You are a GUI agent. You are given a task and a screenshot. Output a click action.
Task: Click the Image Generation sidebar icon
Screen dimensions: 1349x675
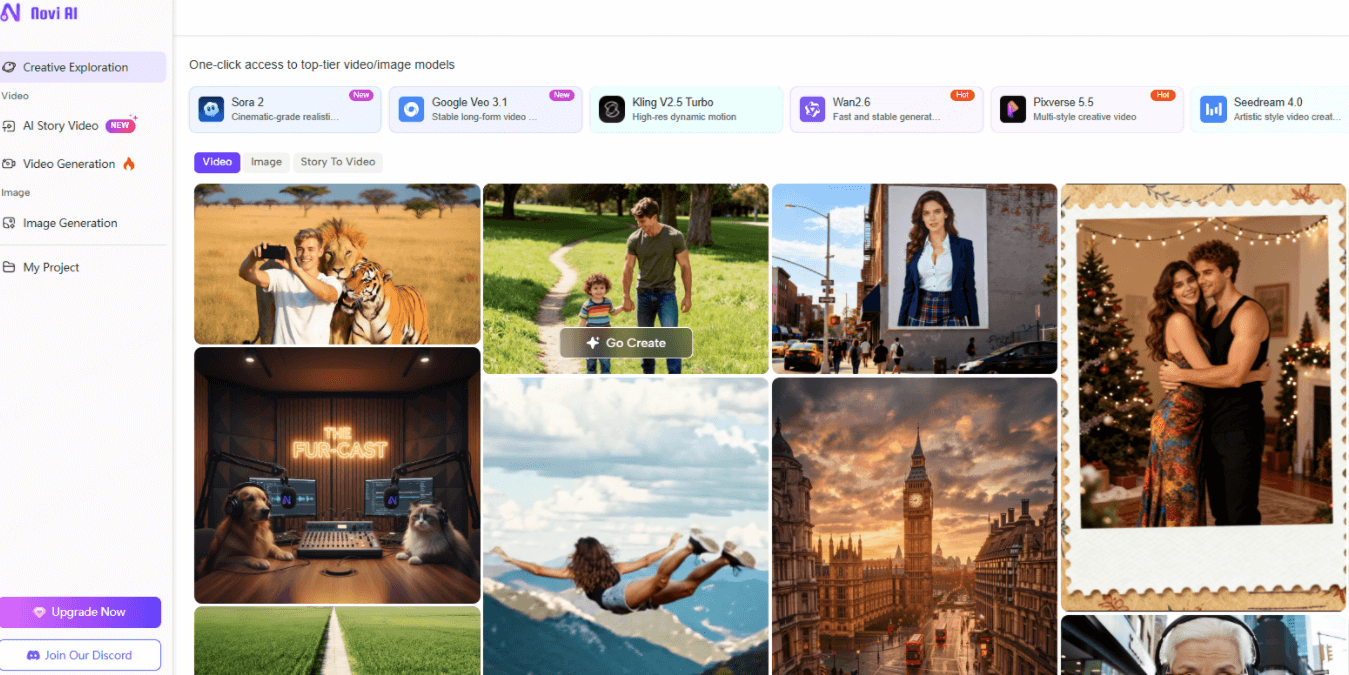coord(9,223)
